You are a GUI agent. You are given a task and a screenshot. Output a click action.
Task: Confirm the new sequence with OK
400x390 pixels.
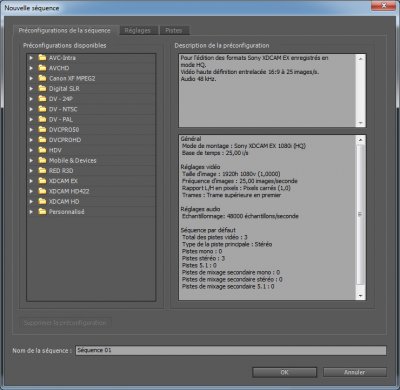(284, 372)
